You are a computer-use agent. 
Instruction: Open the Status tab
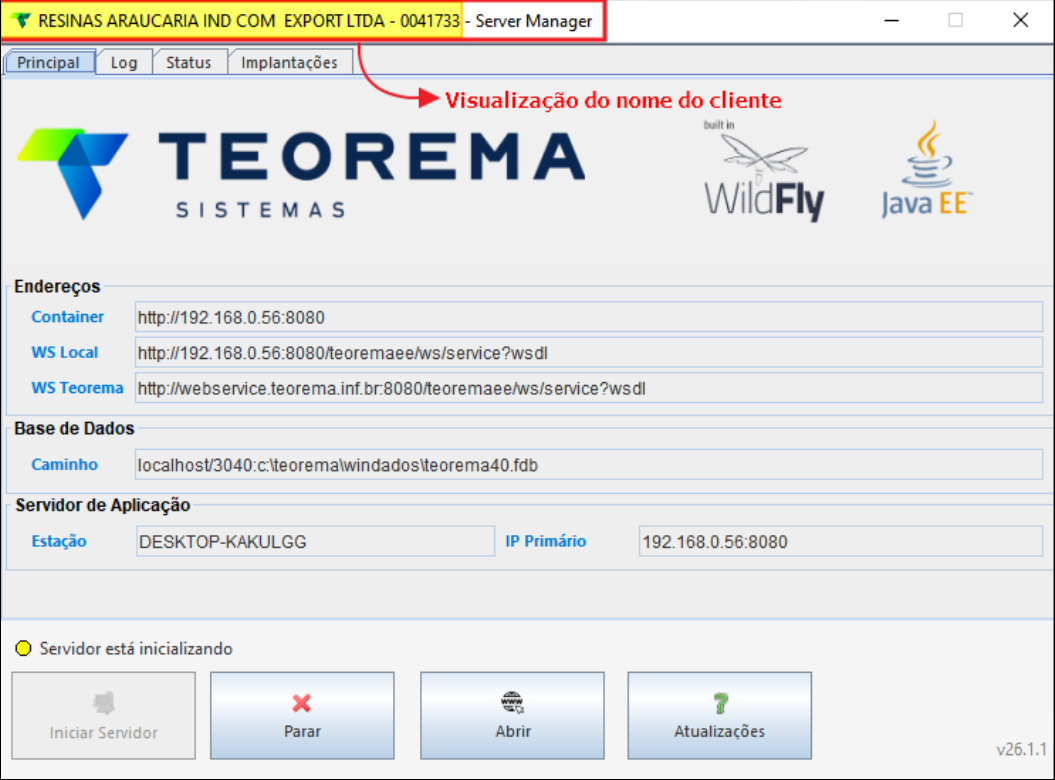click(188, 62)
